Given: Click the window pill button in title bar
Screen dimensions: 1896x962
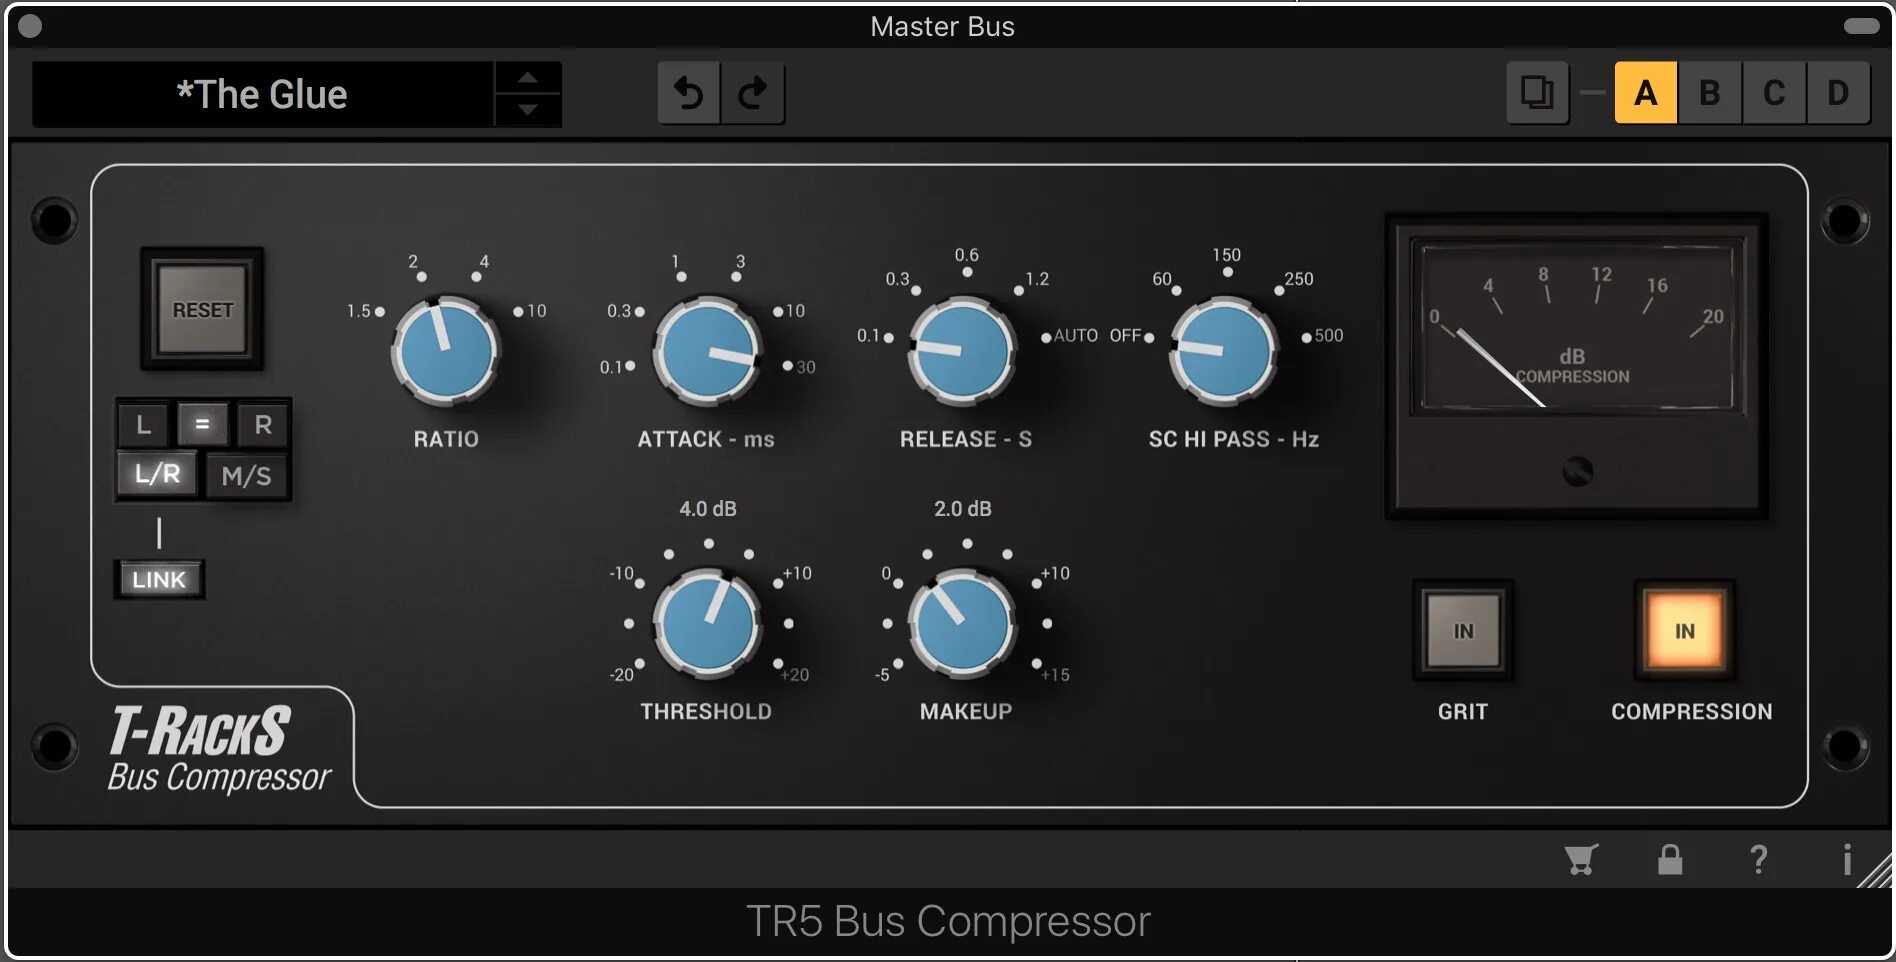Looking at the screenshot, I should (x=1861, y=26).
